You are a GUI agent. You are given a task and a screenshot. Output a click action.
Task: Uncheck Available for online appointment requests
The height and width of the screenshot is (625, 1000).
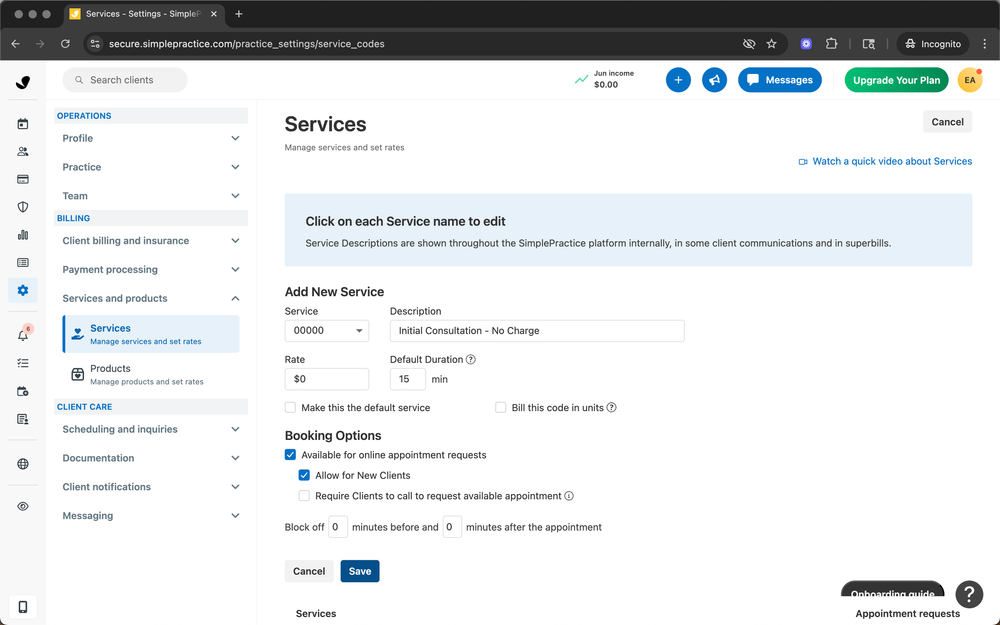tap(290, 455)
